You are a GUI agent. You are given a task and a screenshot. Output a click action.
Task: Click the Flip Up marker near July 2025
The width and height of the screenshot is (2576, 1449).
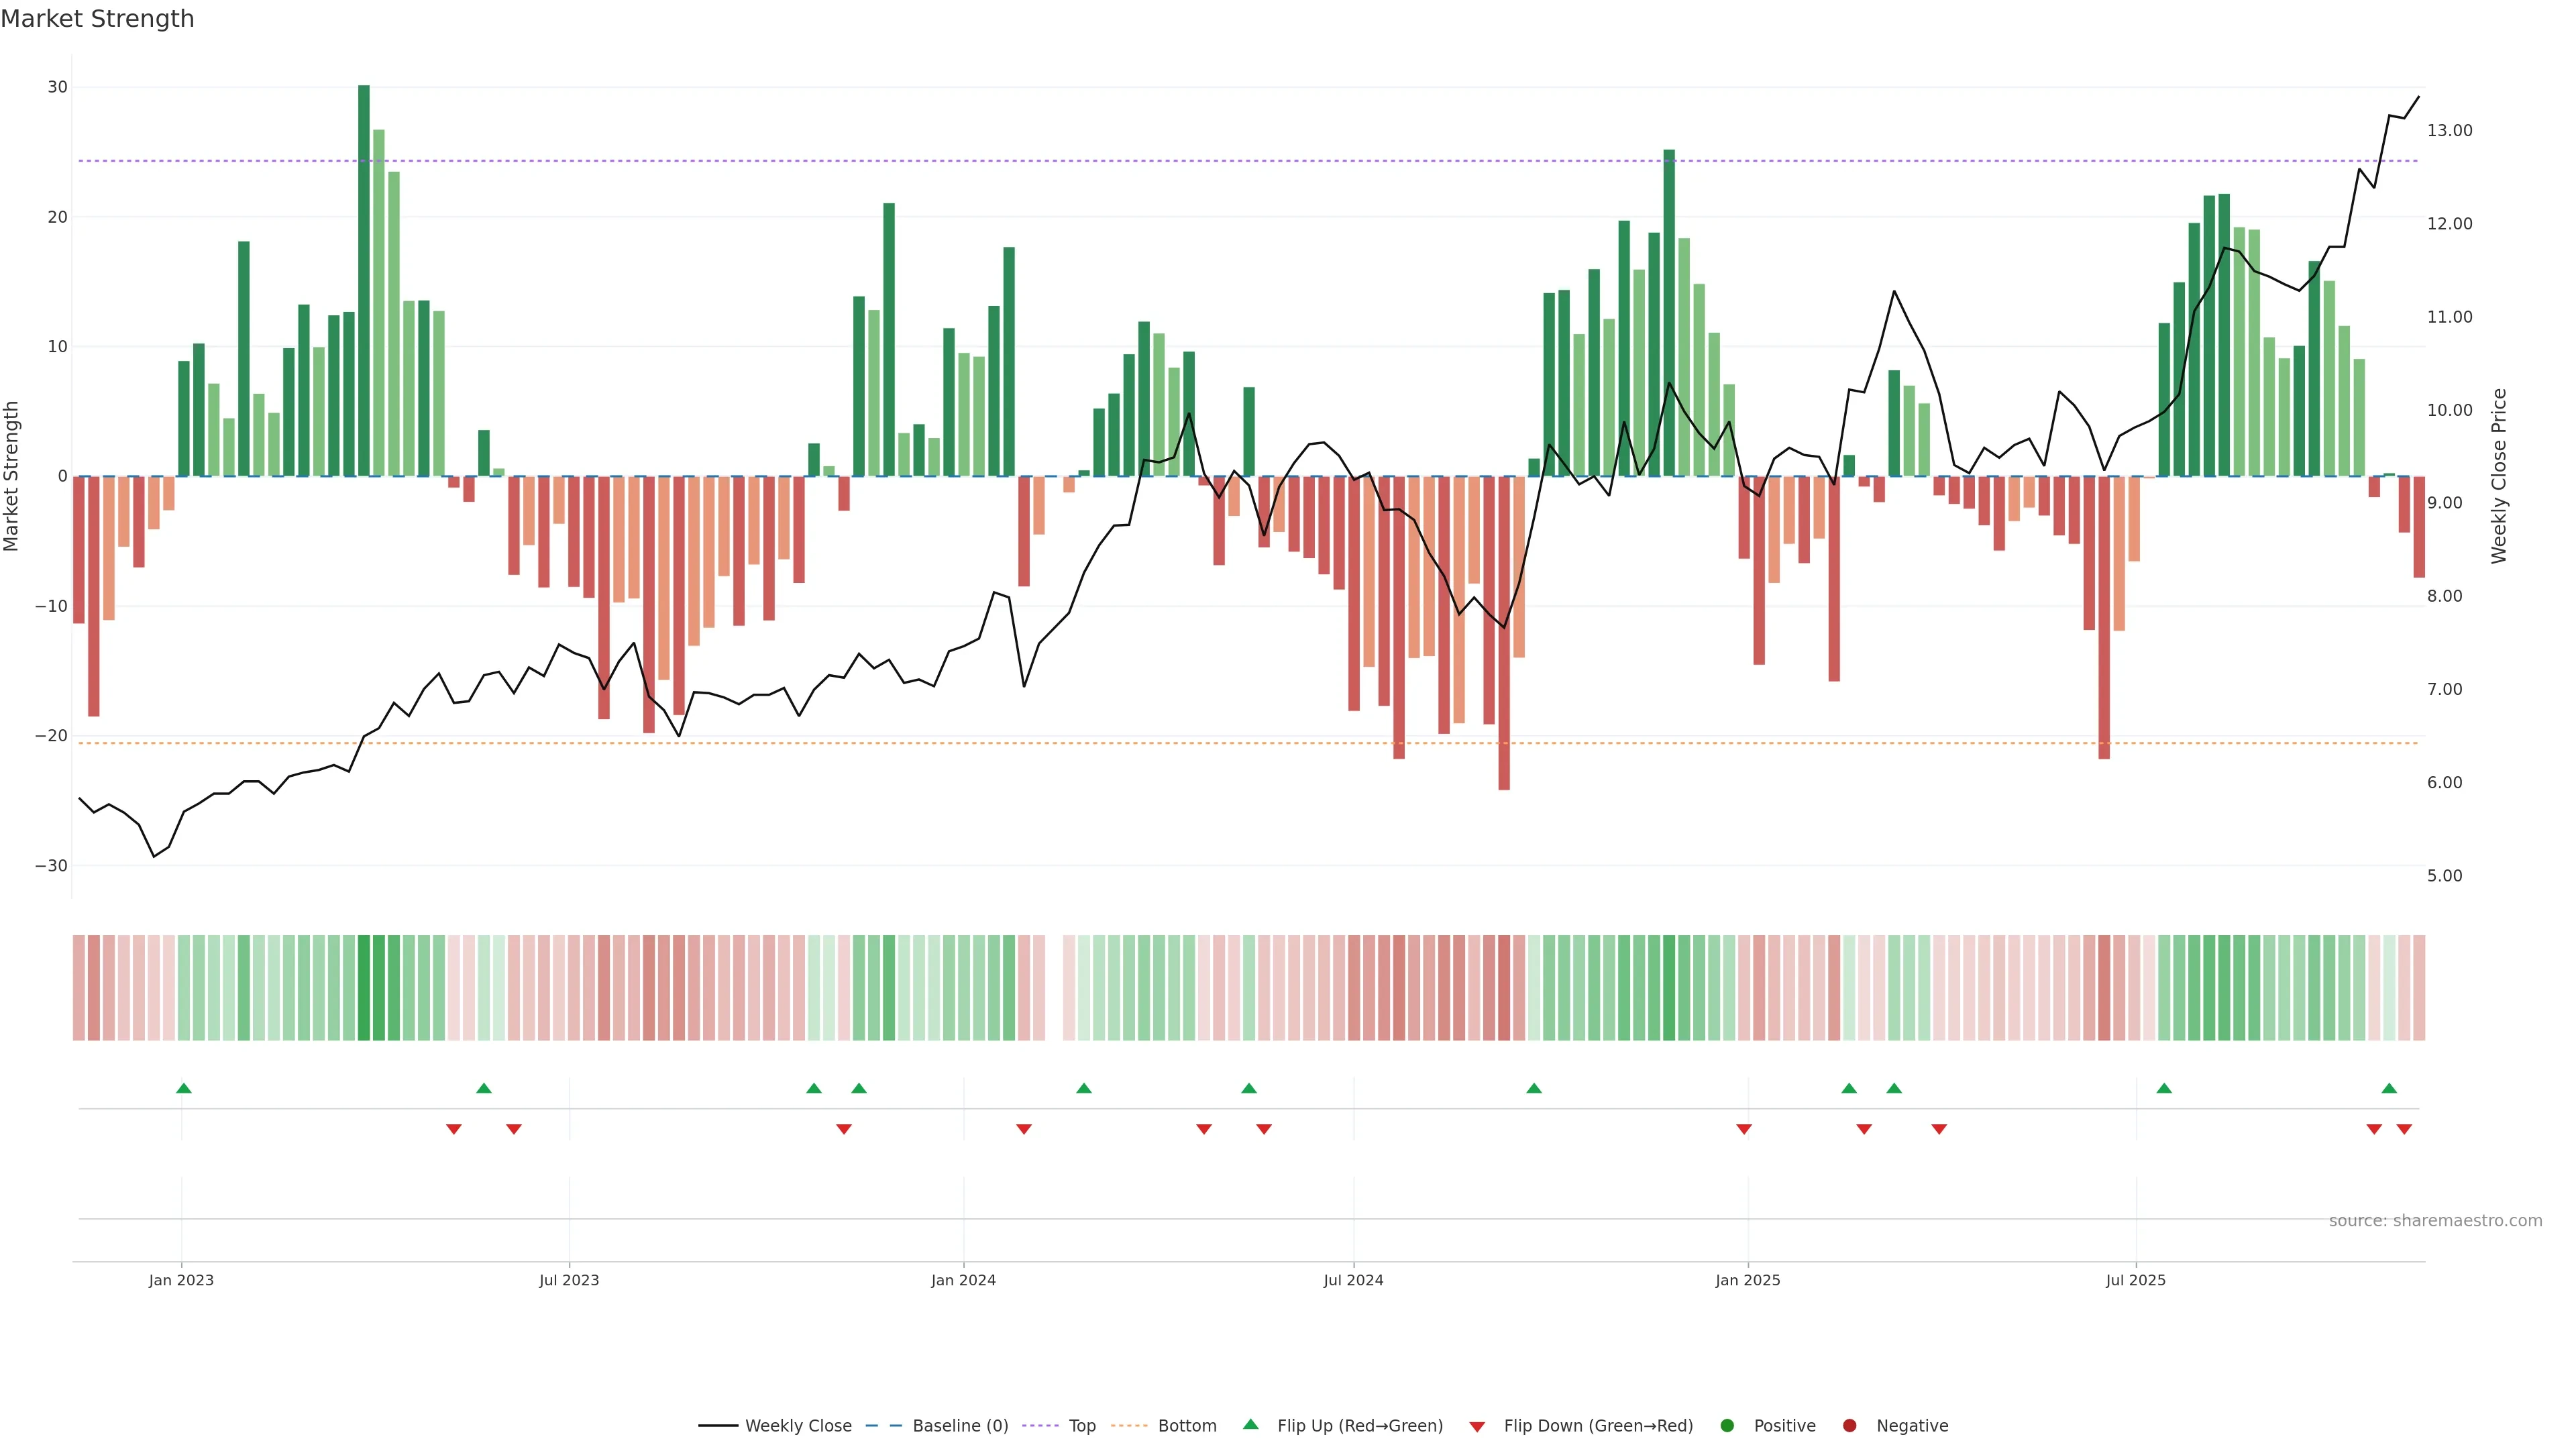(2164, 1088)
